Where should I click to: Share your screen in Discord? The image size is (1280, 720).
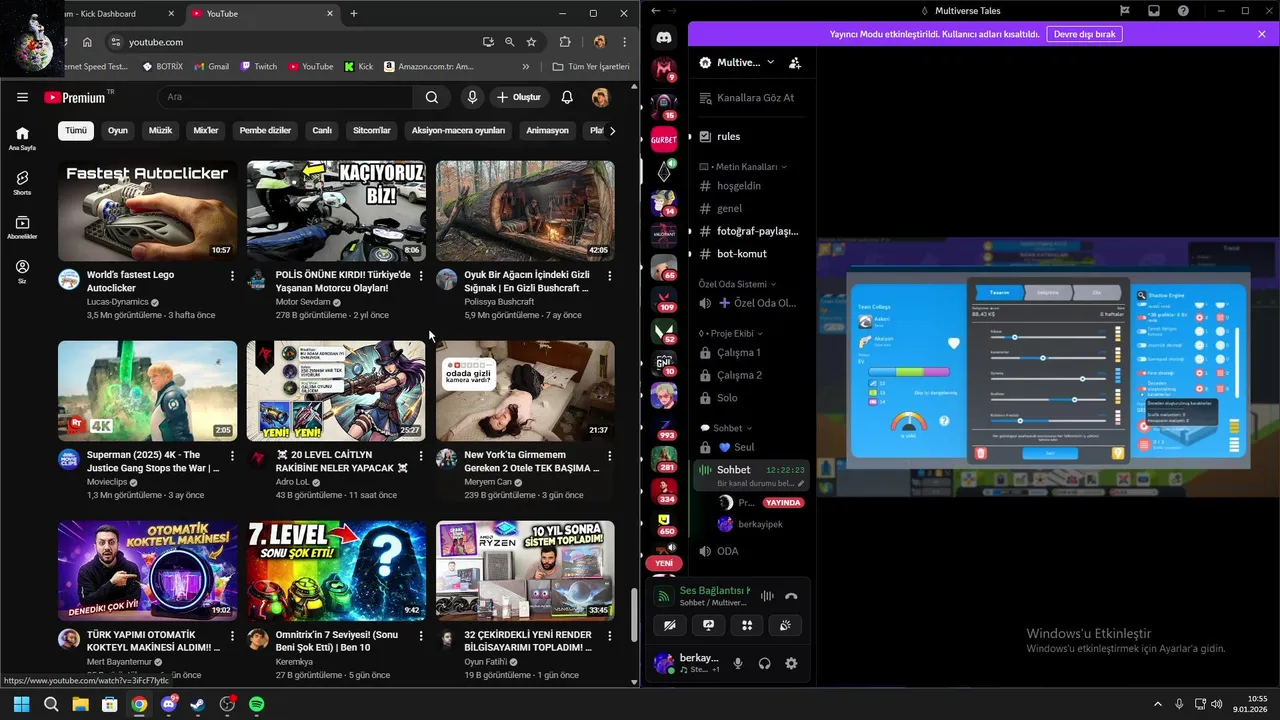point(708,626)
